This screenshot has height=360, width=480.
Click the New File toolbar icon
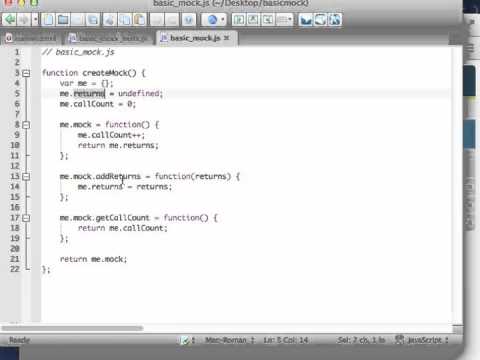(x=48, y=20)
